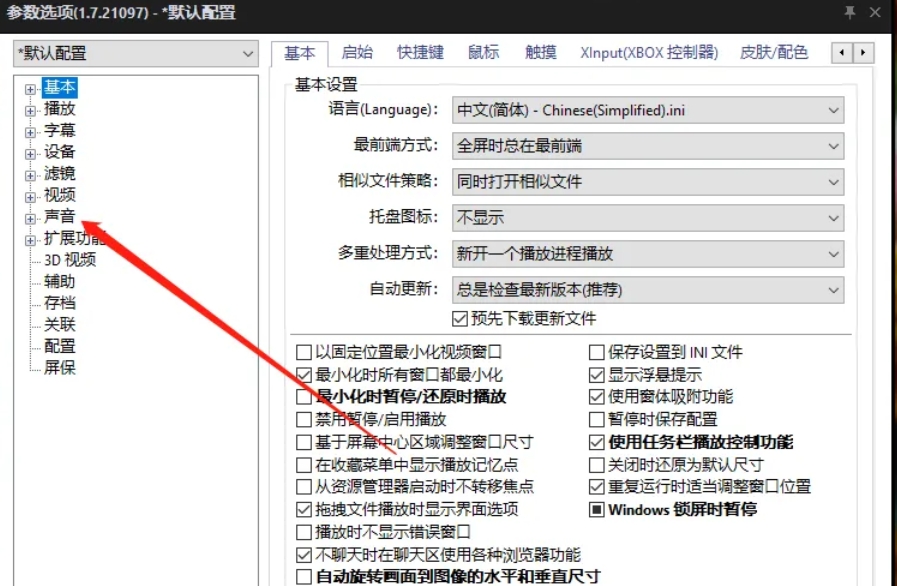
Task: Select 声音 in the settings tree
Action: [x=60, y=218]
